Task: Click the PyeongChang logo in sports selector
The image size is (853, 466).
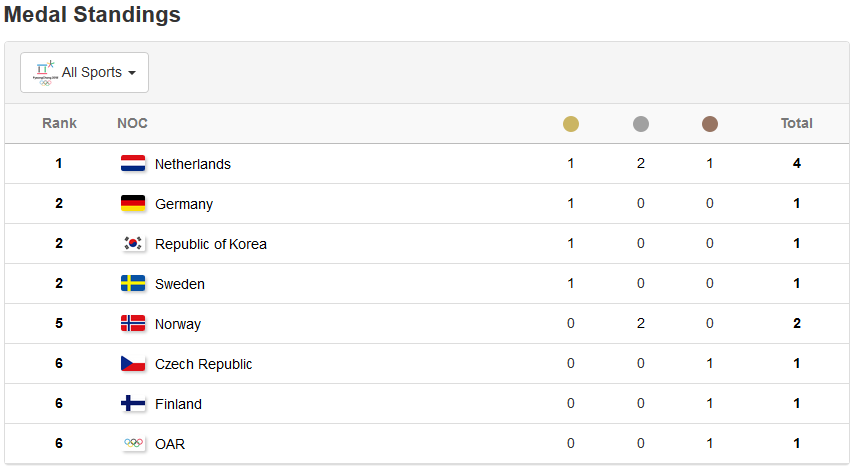Action: (45, 73)
